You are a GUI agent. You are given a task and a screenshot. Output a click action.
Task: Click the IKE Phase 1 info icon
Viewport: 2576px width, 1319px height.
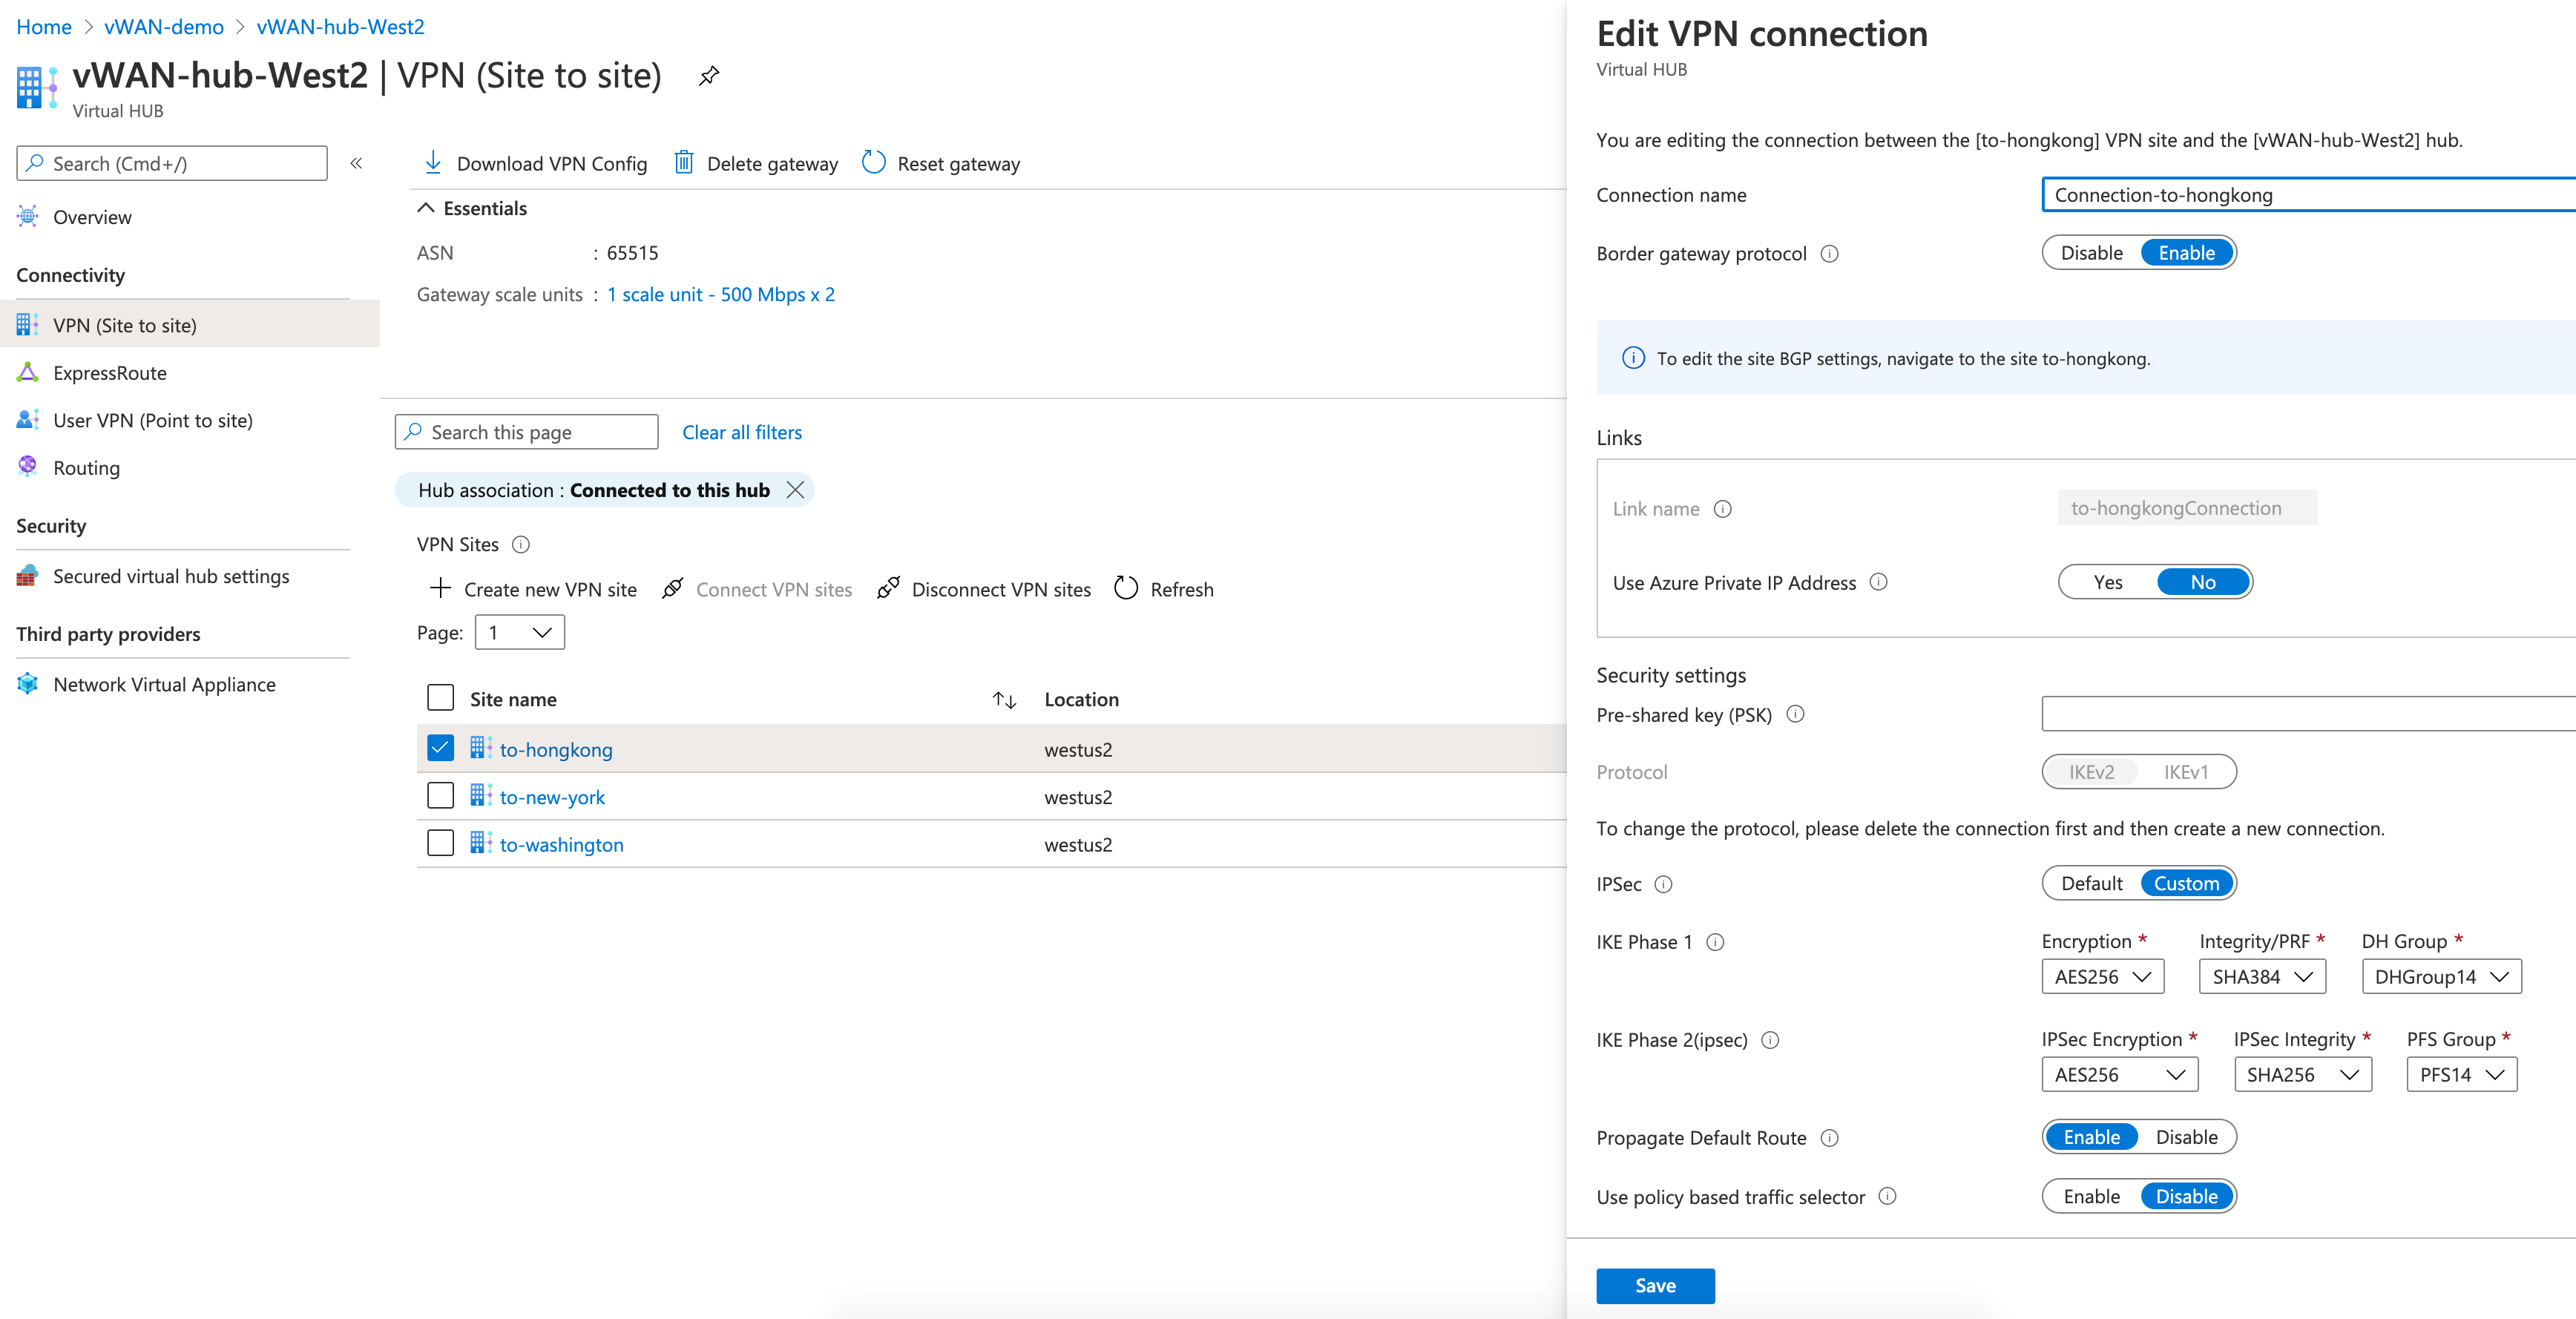[1715, 942]
